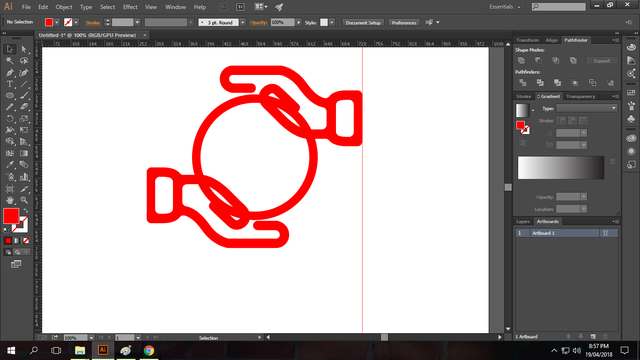Pick the Pencil tool
Viewport: 640px width, 360px height.
click(x=10, y=107)
